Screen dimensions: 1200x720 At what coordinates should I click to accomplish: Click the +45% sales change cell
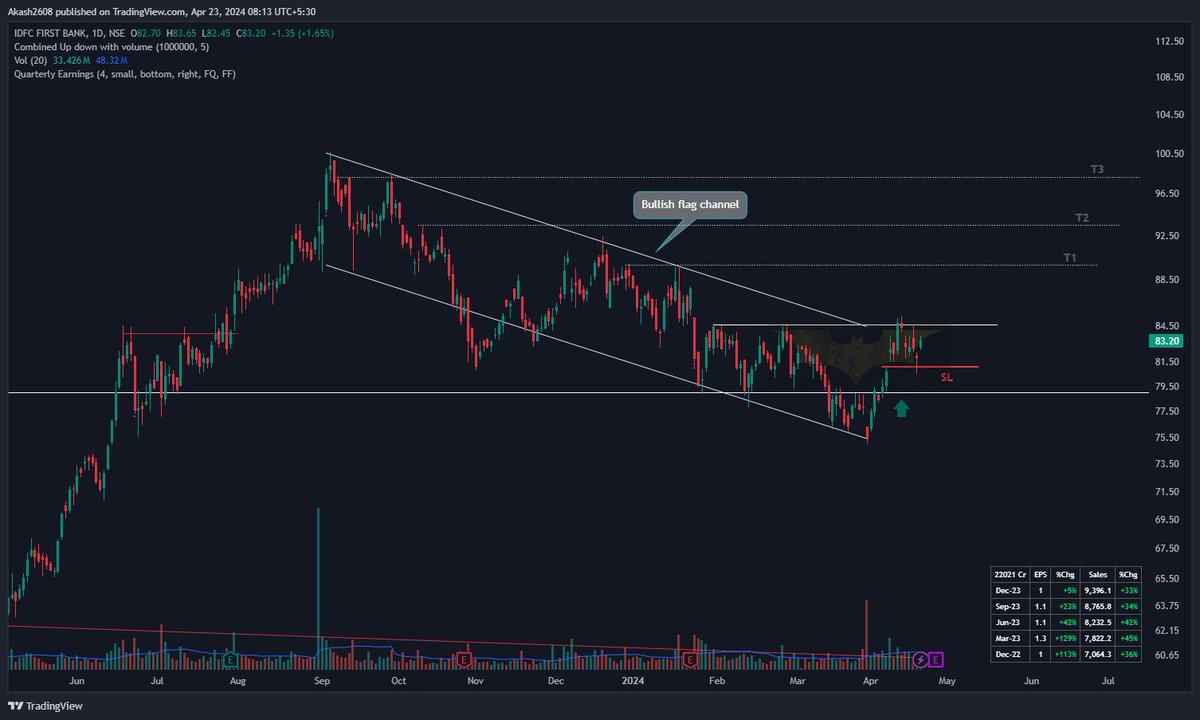click(1129, 636)
